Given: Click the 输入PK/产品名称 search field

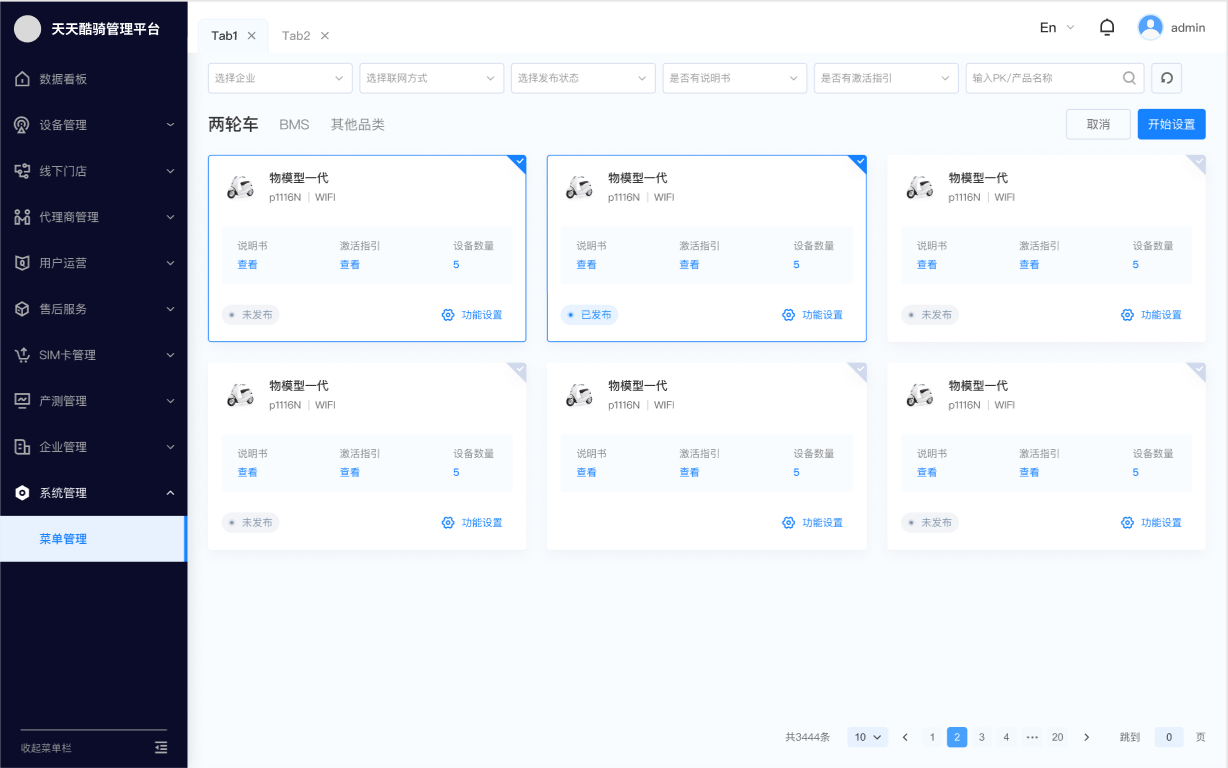Looking at the screenshot, I should coord(1040,78).
